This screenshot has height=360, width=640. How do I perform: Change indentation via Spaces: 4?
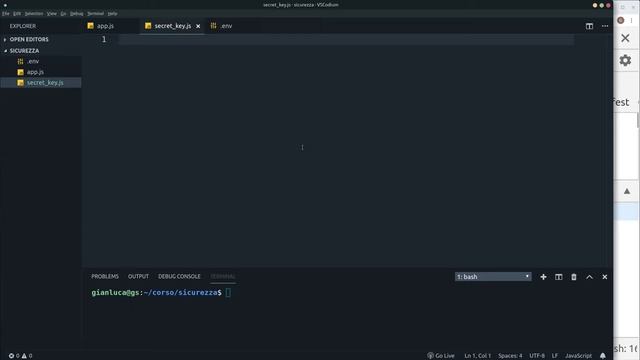pos(510,356)
